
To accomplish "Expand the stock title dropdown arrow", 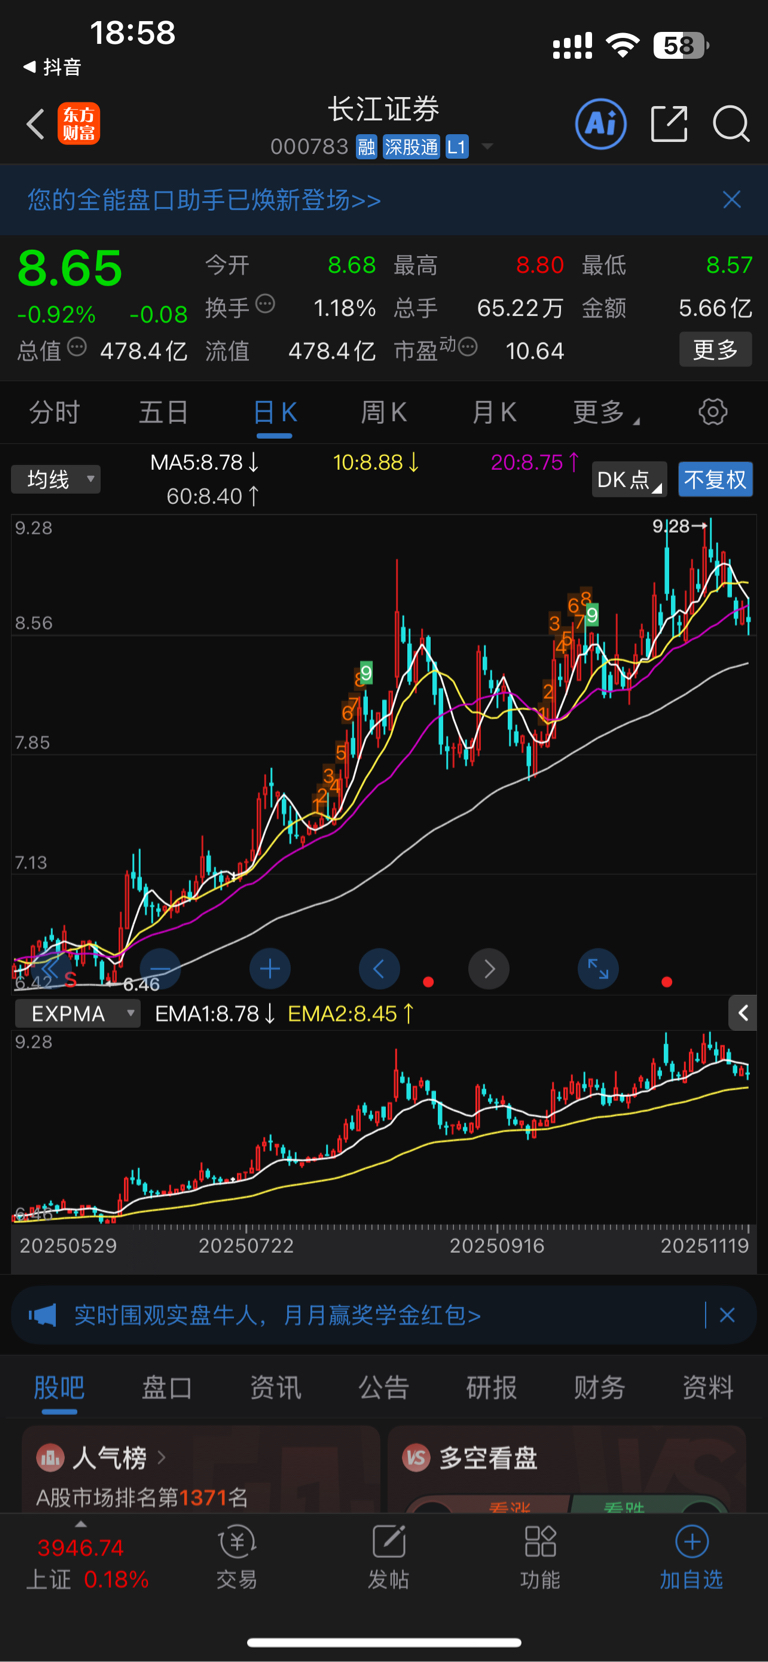I will [x=487, y=147].
